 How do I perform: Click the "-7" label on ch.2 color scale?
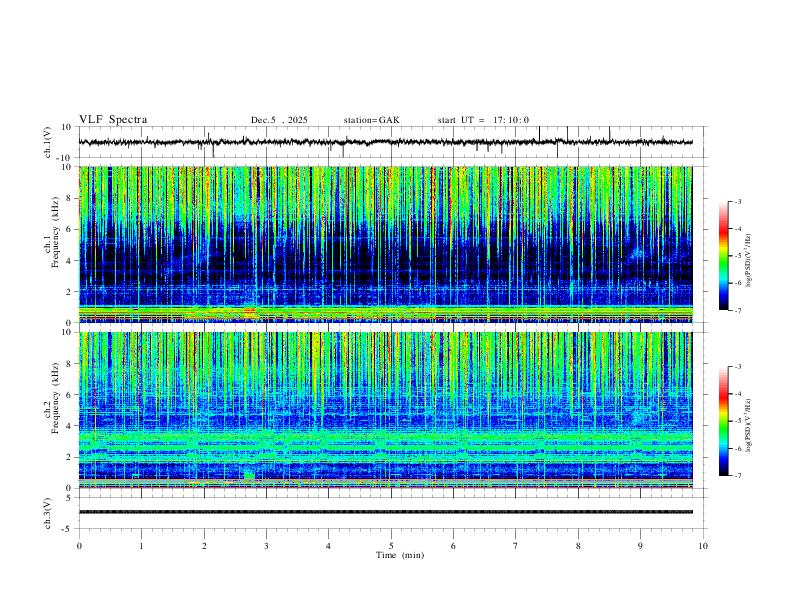[x=738, y=475]
